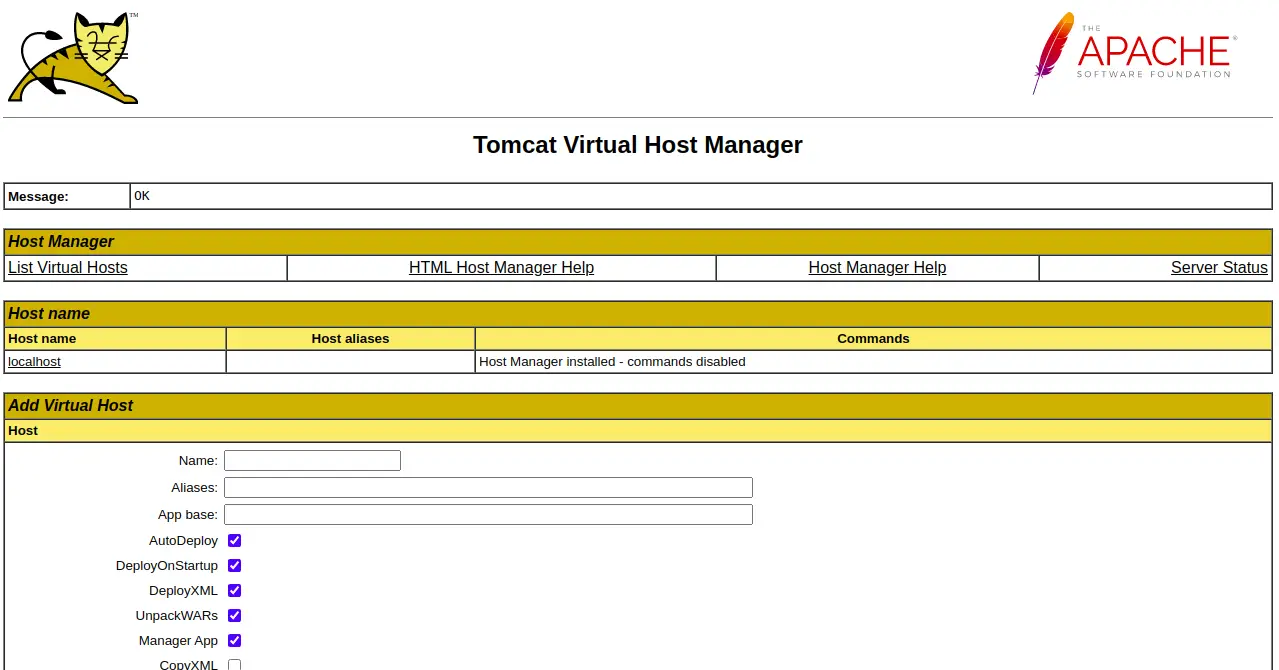
Task: Click the 'Add Virtual Host' section header
Action: [638, 406]
